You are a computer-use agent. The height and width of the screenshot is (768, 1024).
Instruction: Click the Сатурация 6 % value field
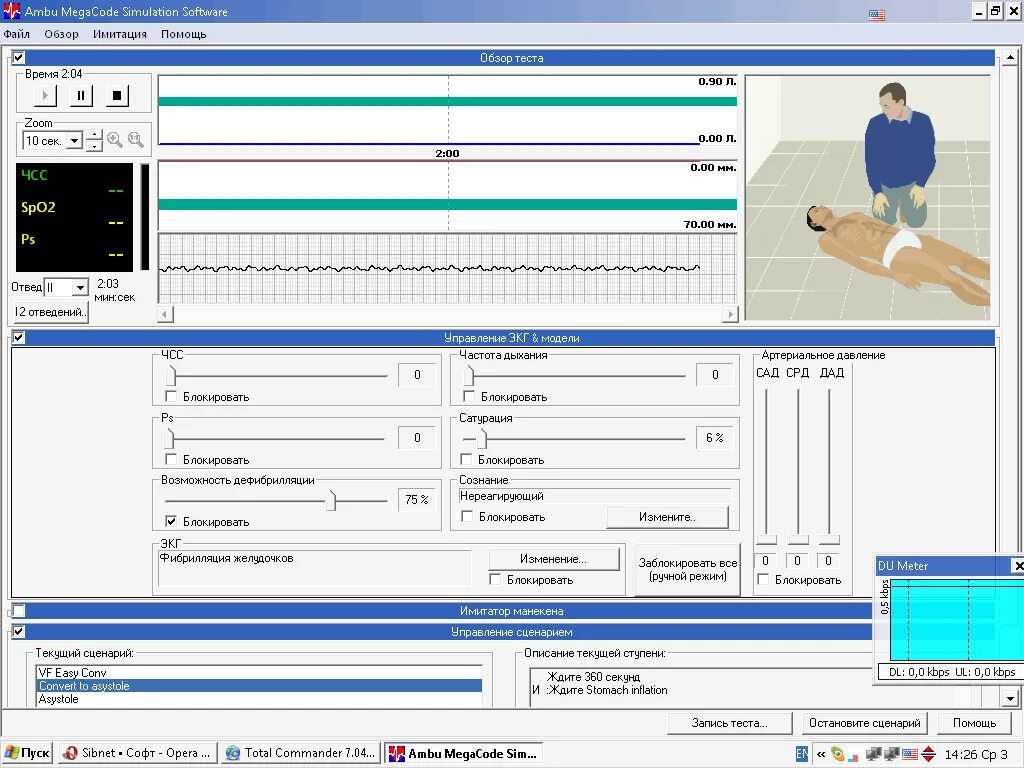[714, 438]
